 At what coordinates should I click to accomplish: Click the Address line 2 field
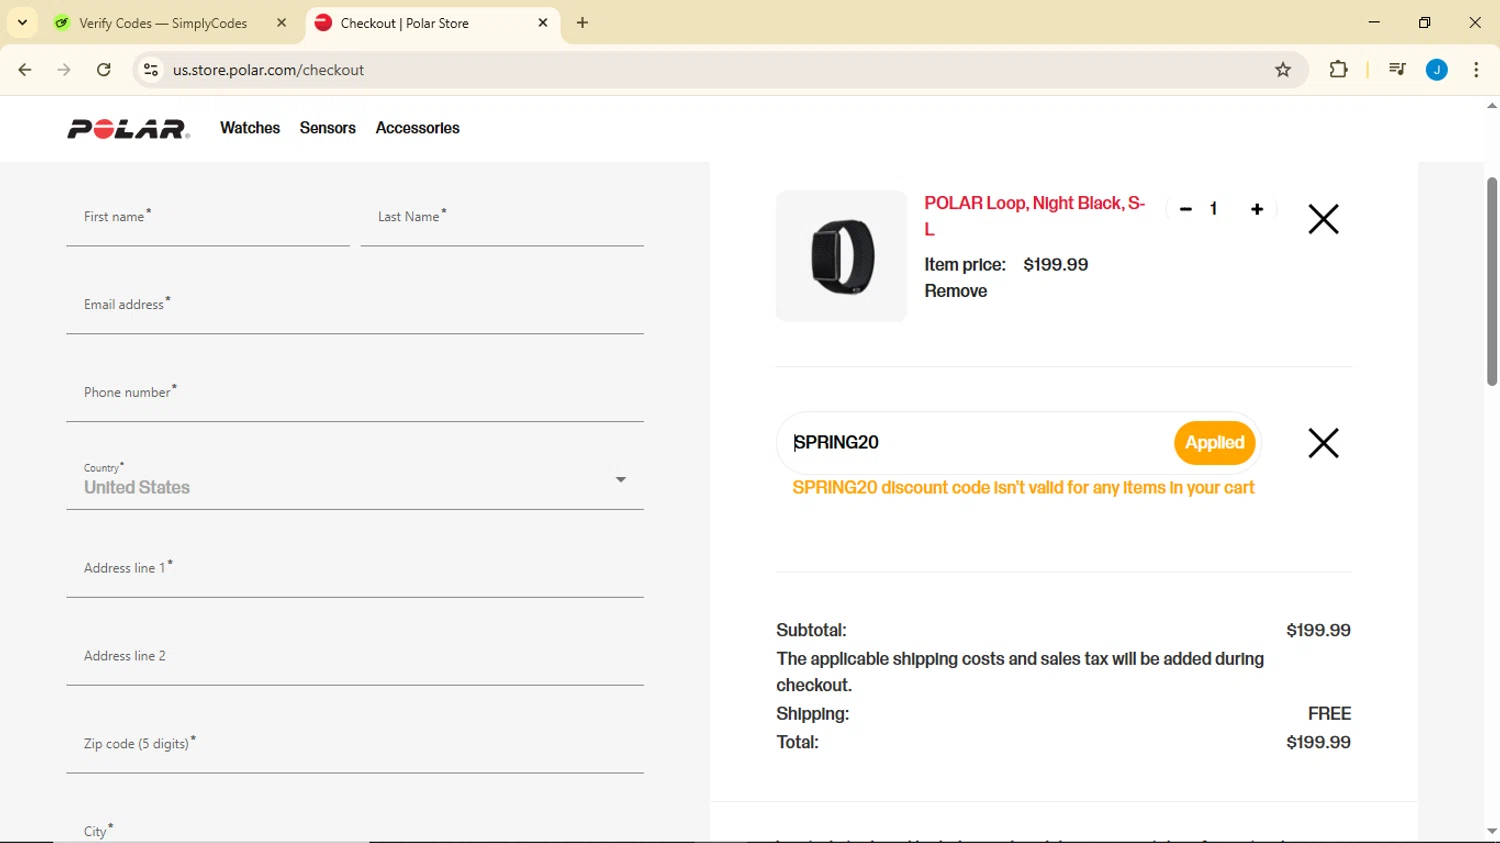point(355,658)
